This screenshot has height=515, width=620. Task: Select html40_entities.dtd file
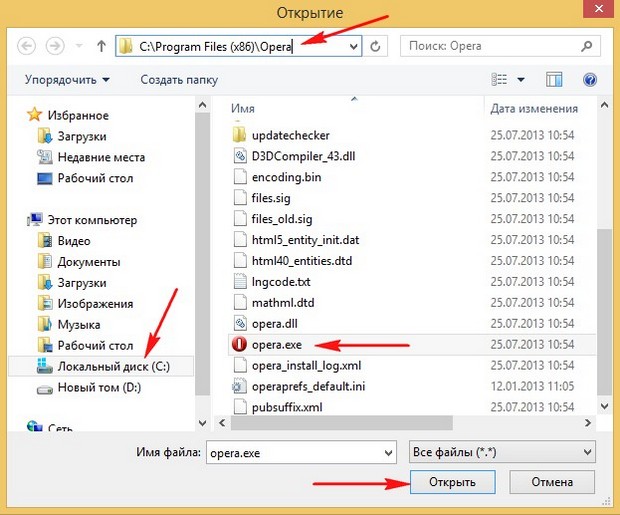[302, 261]
